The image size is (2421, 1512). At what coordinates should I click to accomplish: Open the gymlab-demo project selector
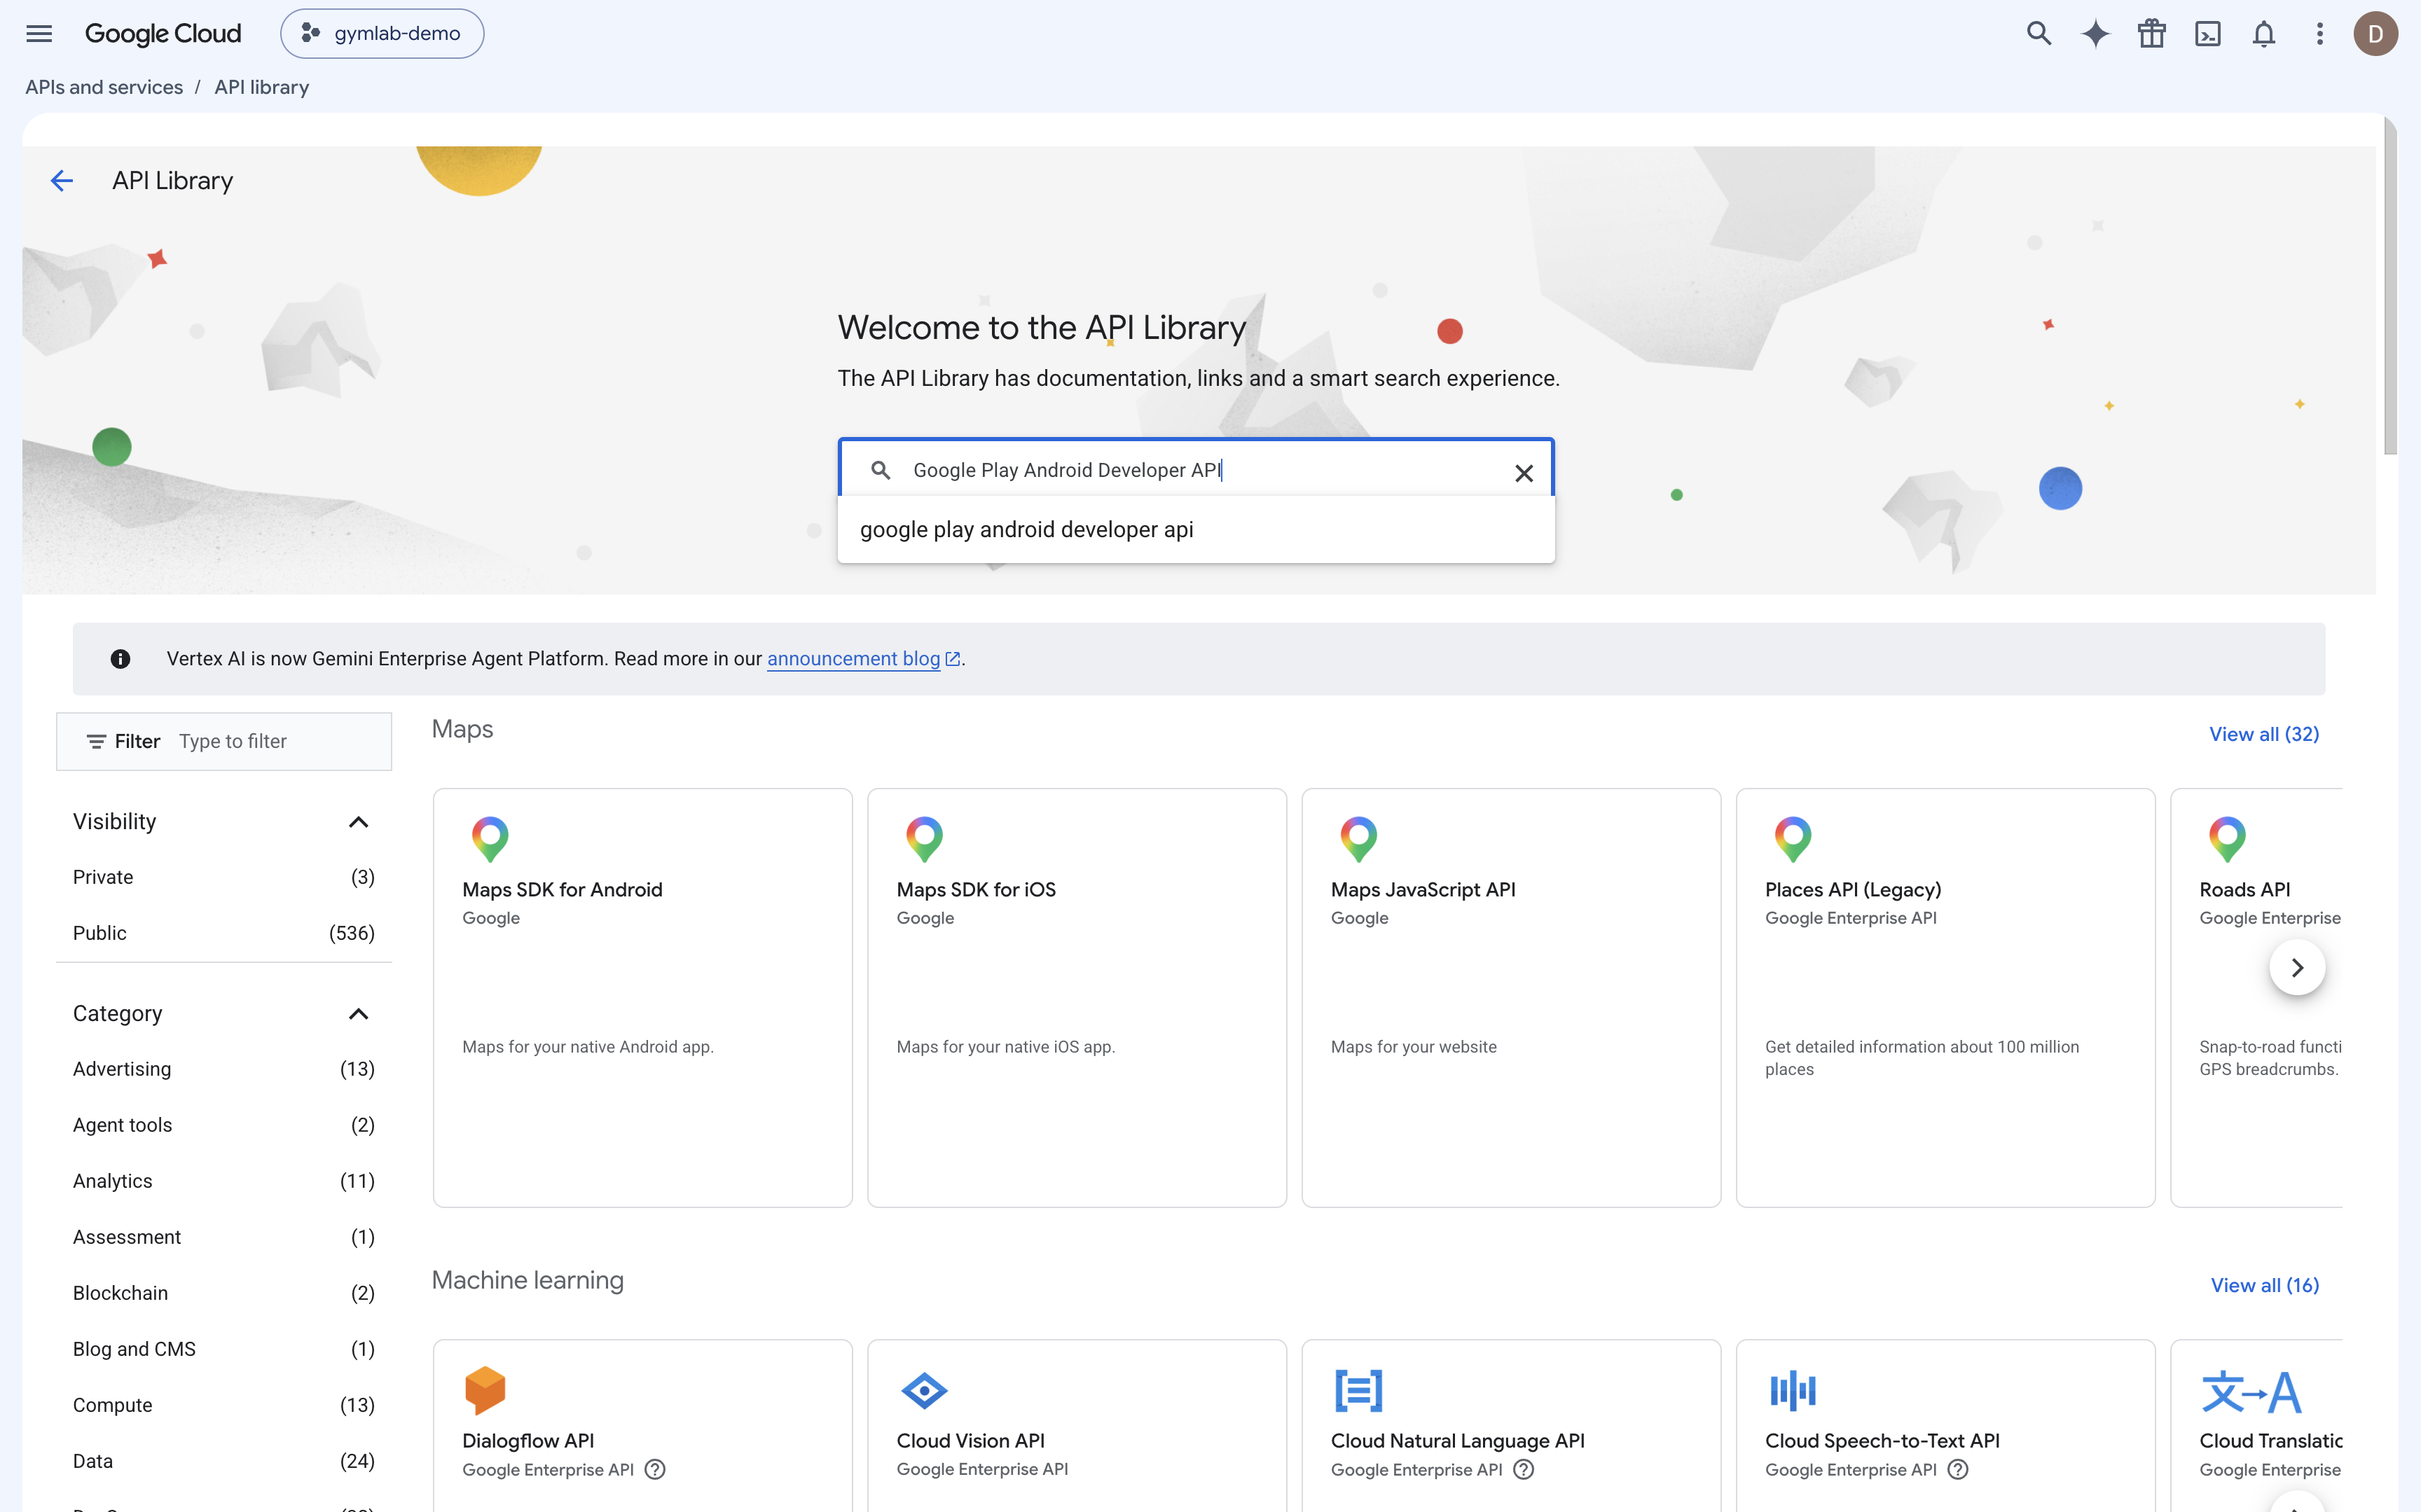[382, 33]
